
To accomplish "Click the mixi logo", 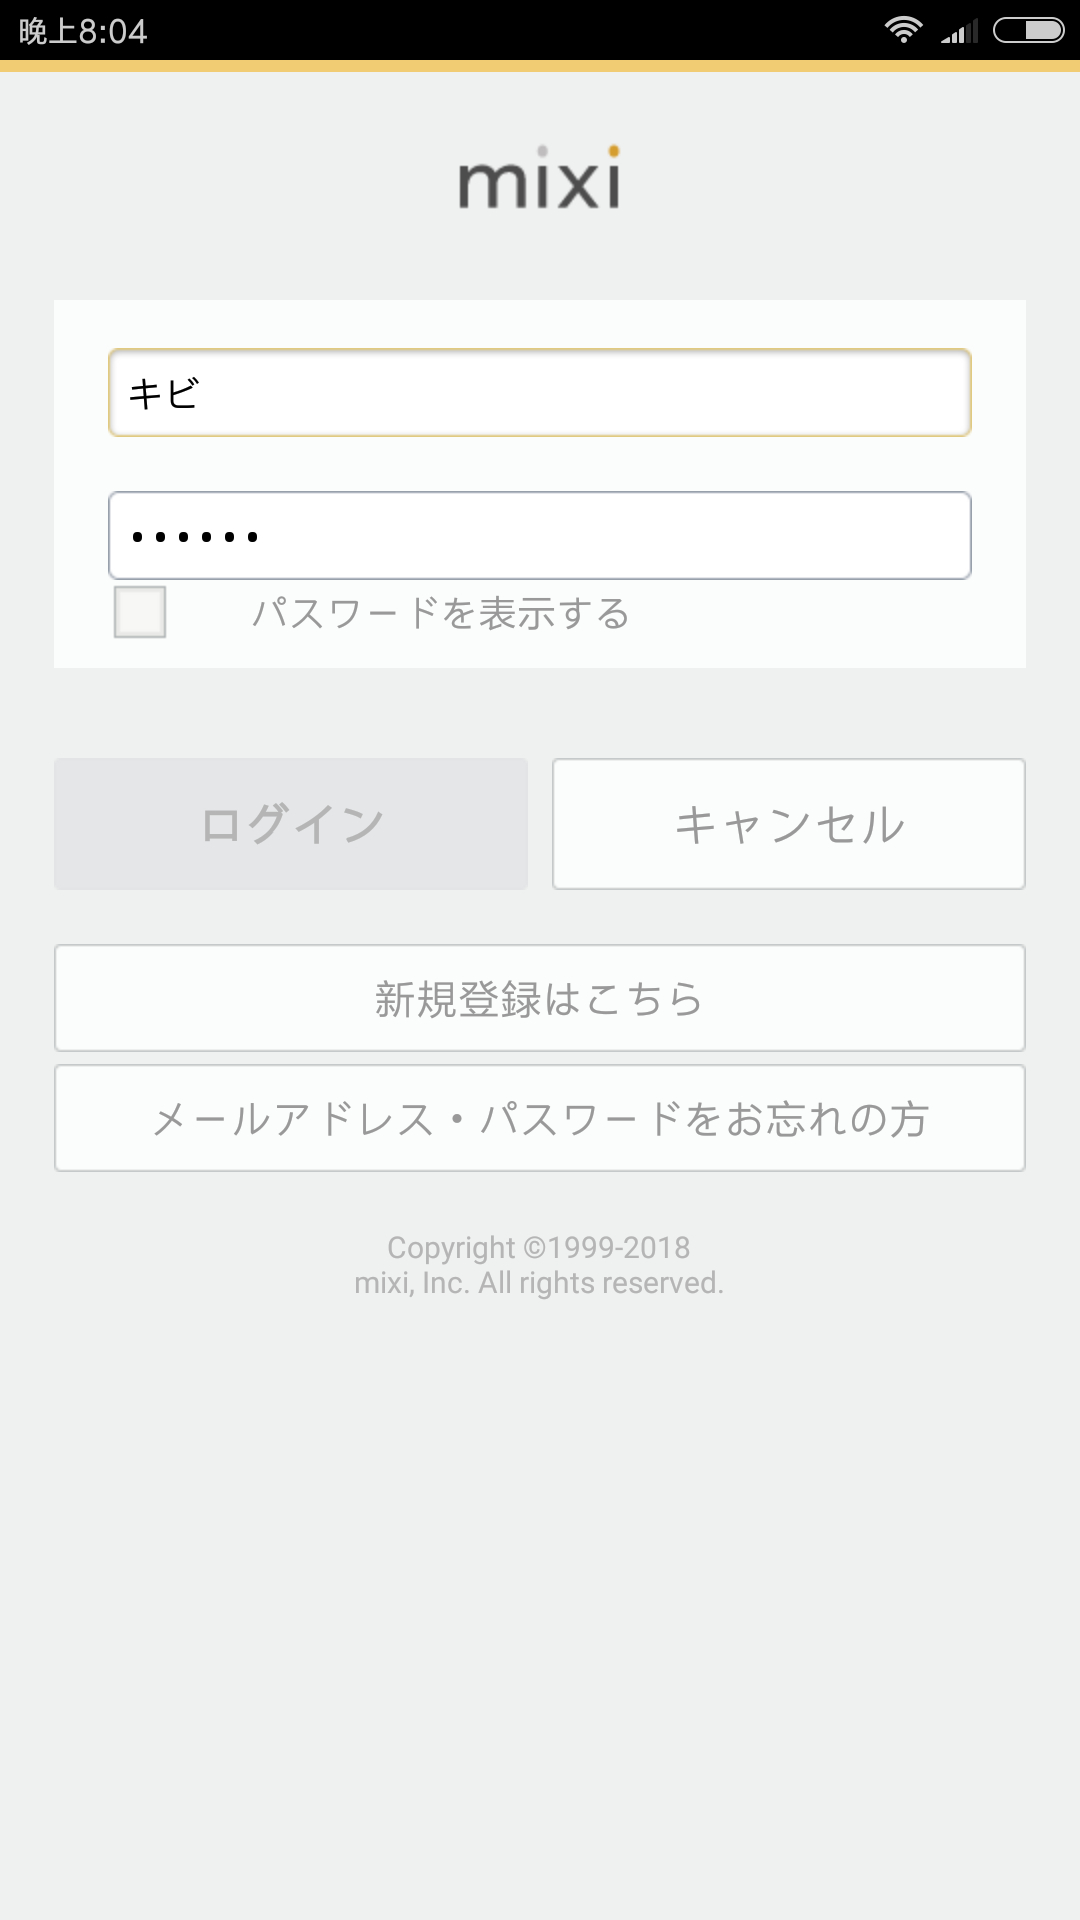I will point(539,178).
